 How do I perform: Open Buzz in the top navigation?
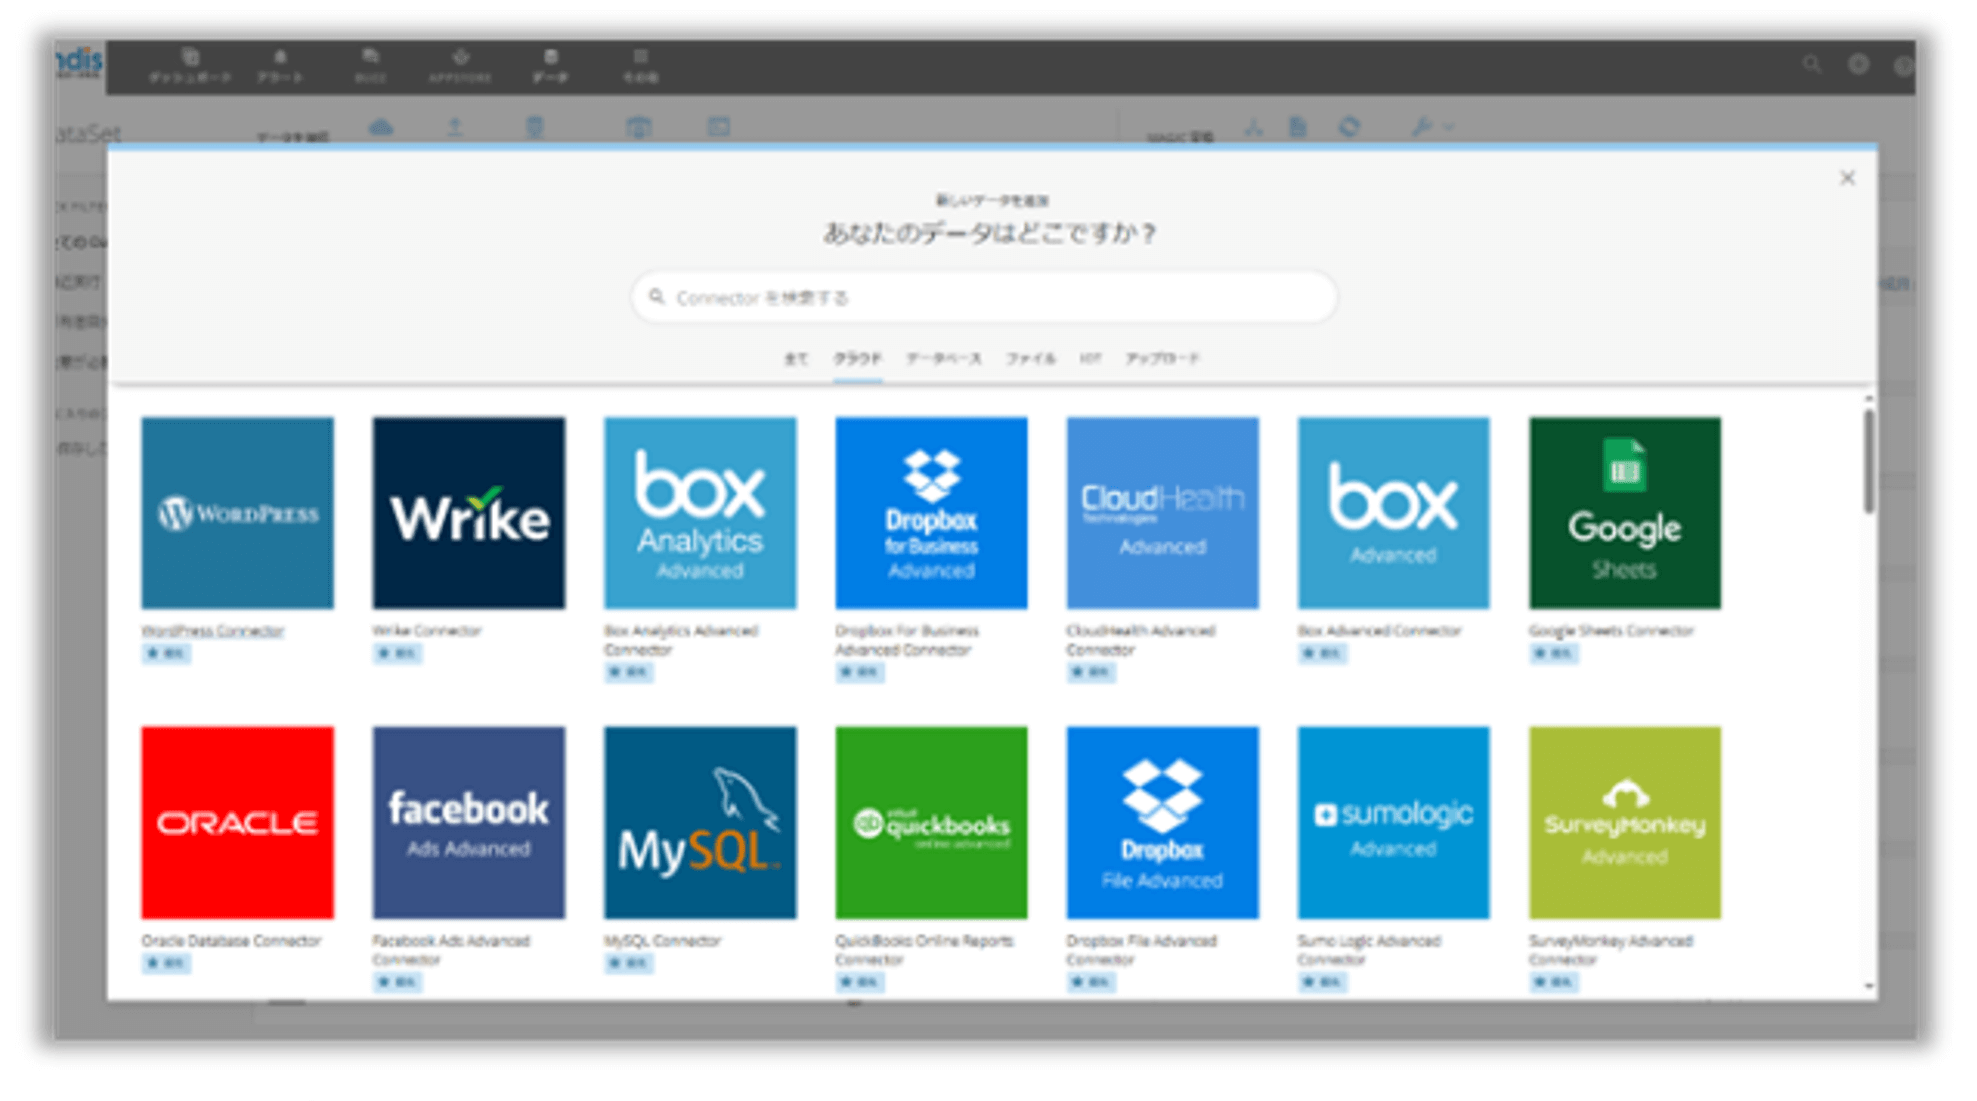[370, 66]
